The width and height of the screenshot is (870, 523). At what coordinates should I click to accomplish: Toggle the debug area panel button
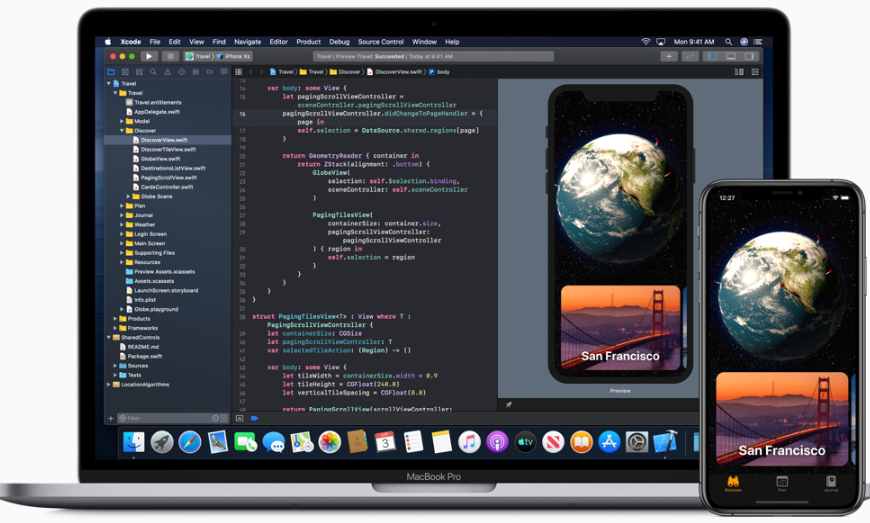[x=731, y=56]
